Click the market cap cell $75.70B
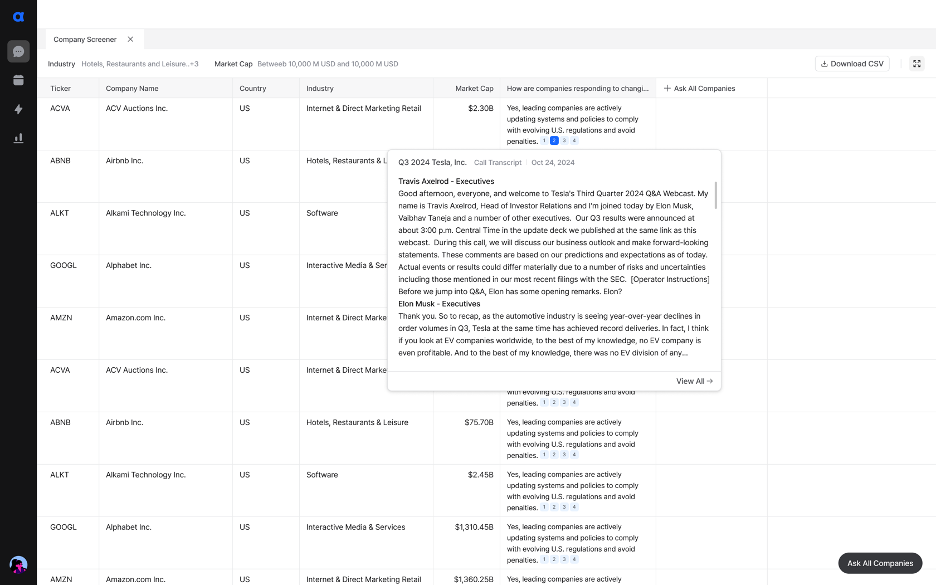The height and width of the screenshot is (586, 936). point(479,422)
